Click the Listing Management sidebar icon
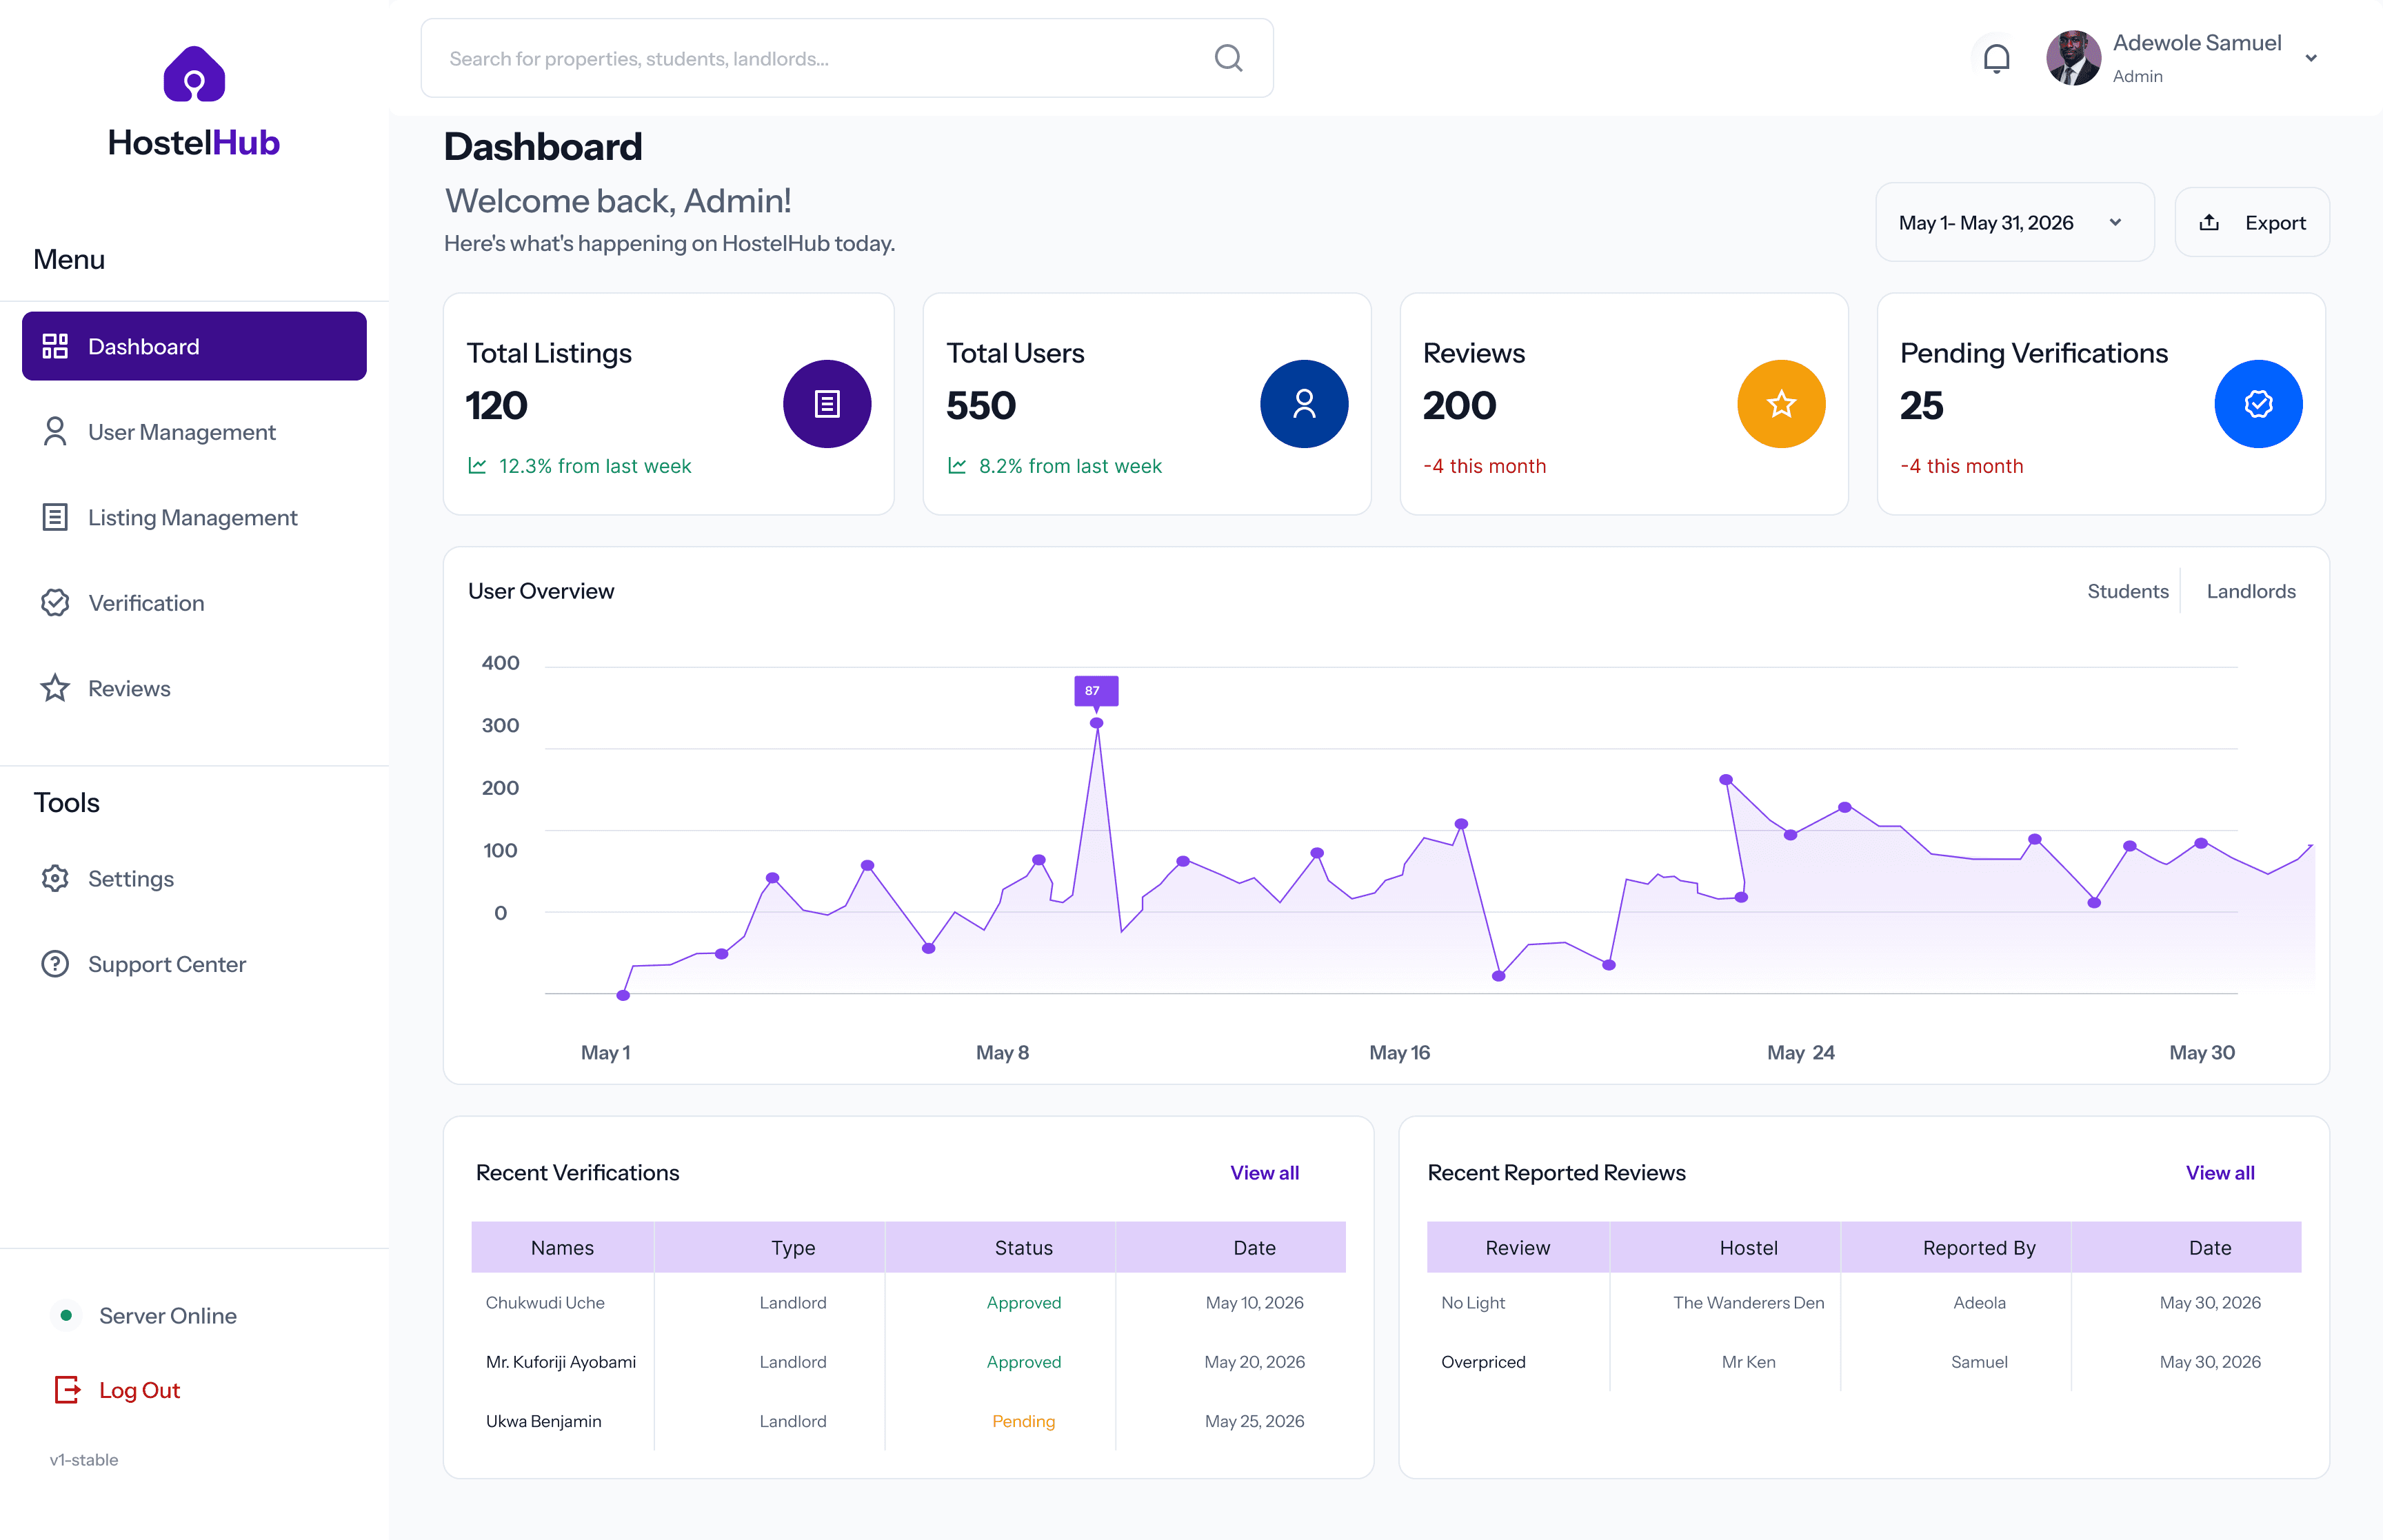This screenshot has width=2383, height=1540. [x=55, y=517]
